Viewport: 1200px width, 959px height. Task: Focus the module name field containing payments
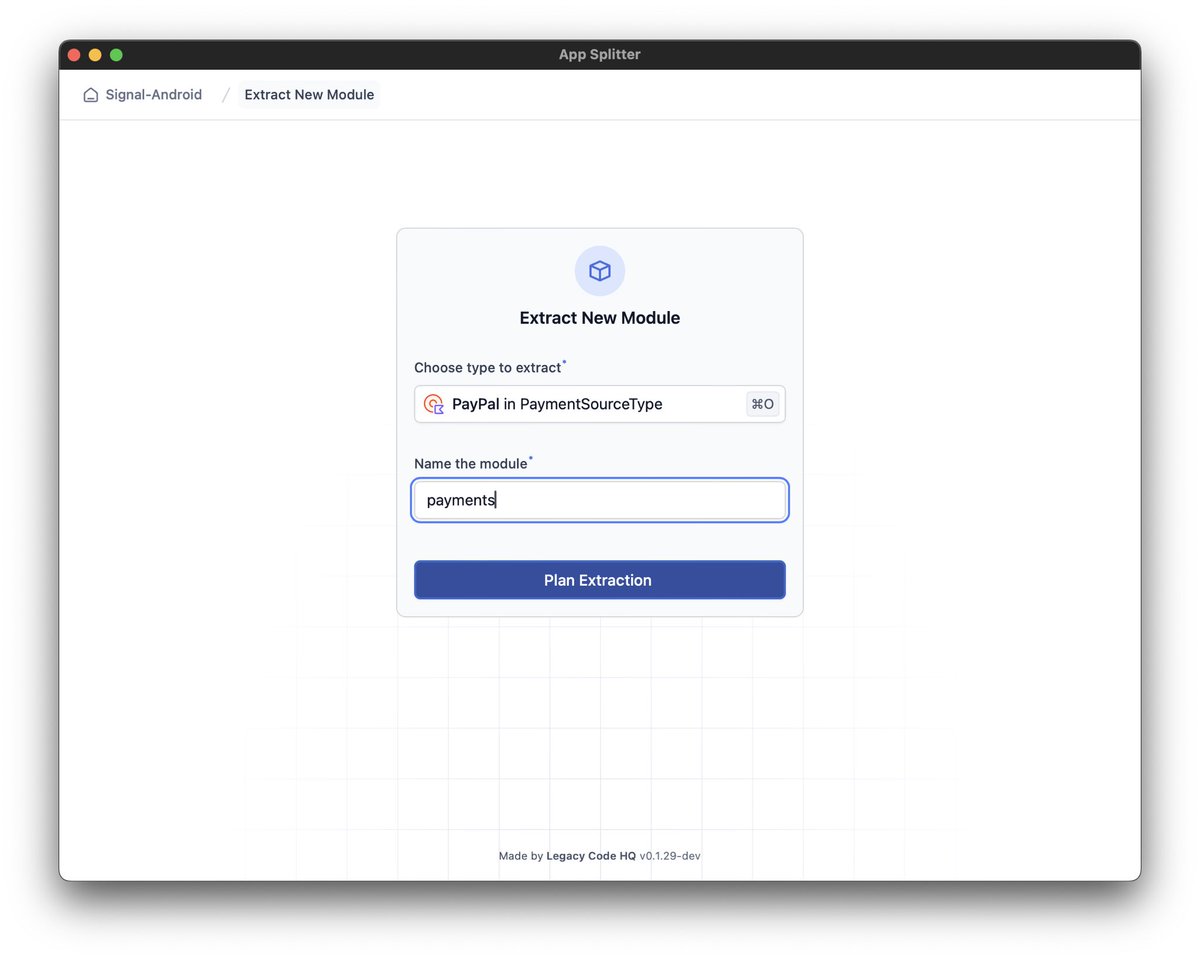600,500
